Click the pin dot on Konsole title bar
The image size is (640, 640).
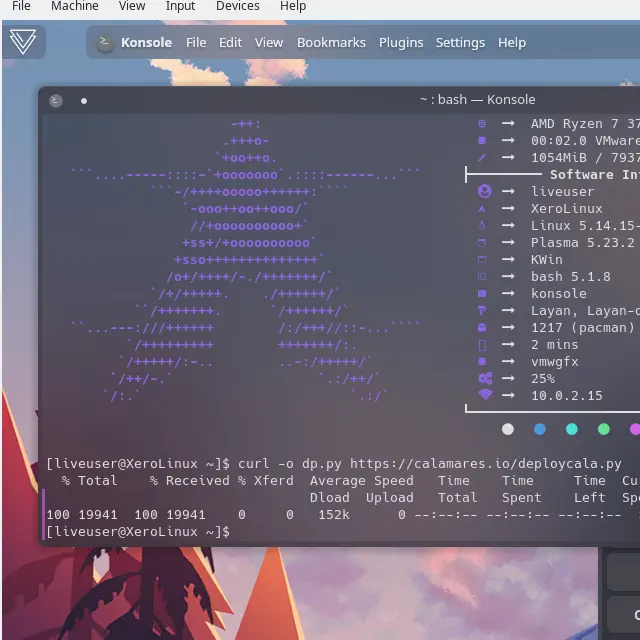coord(84,101)
